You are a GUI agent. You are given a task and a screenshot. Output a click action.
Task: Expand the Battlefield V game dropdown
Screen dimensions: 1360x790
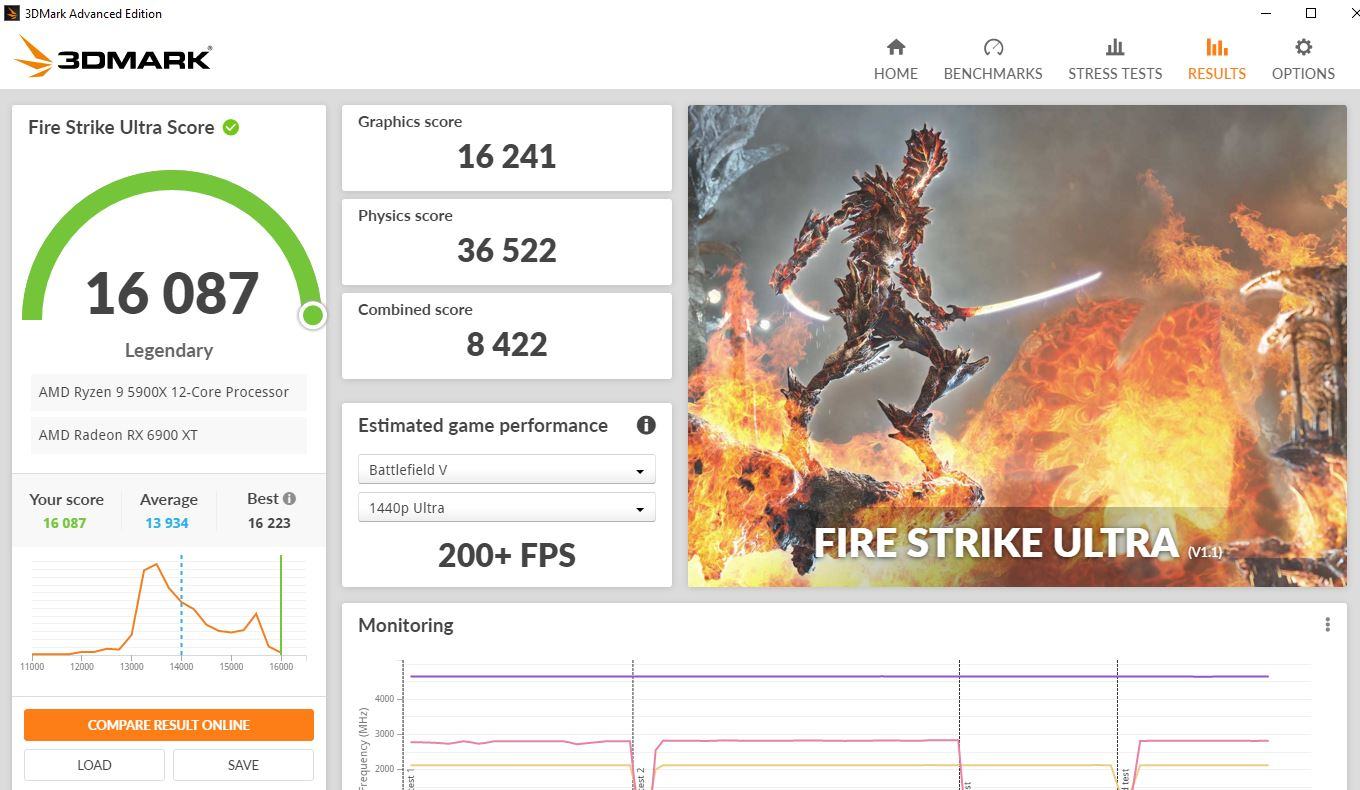tap(506, 470)
